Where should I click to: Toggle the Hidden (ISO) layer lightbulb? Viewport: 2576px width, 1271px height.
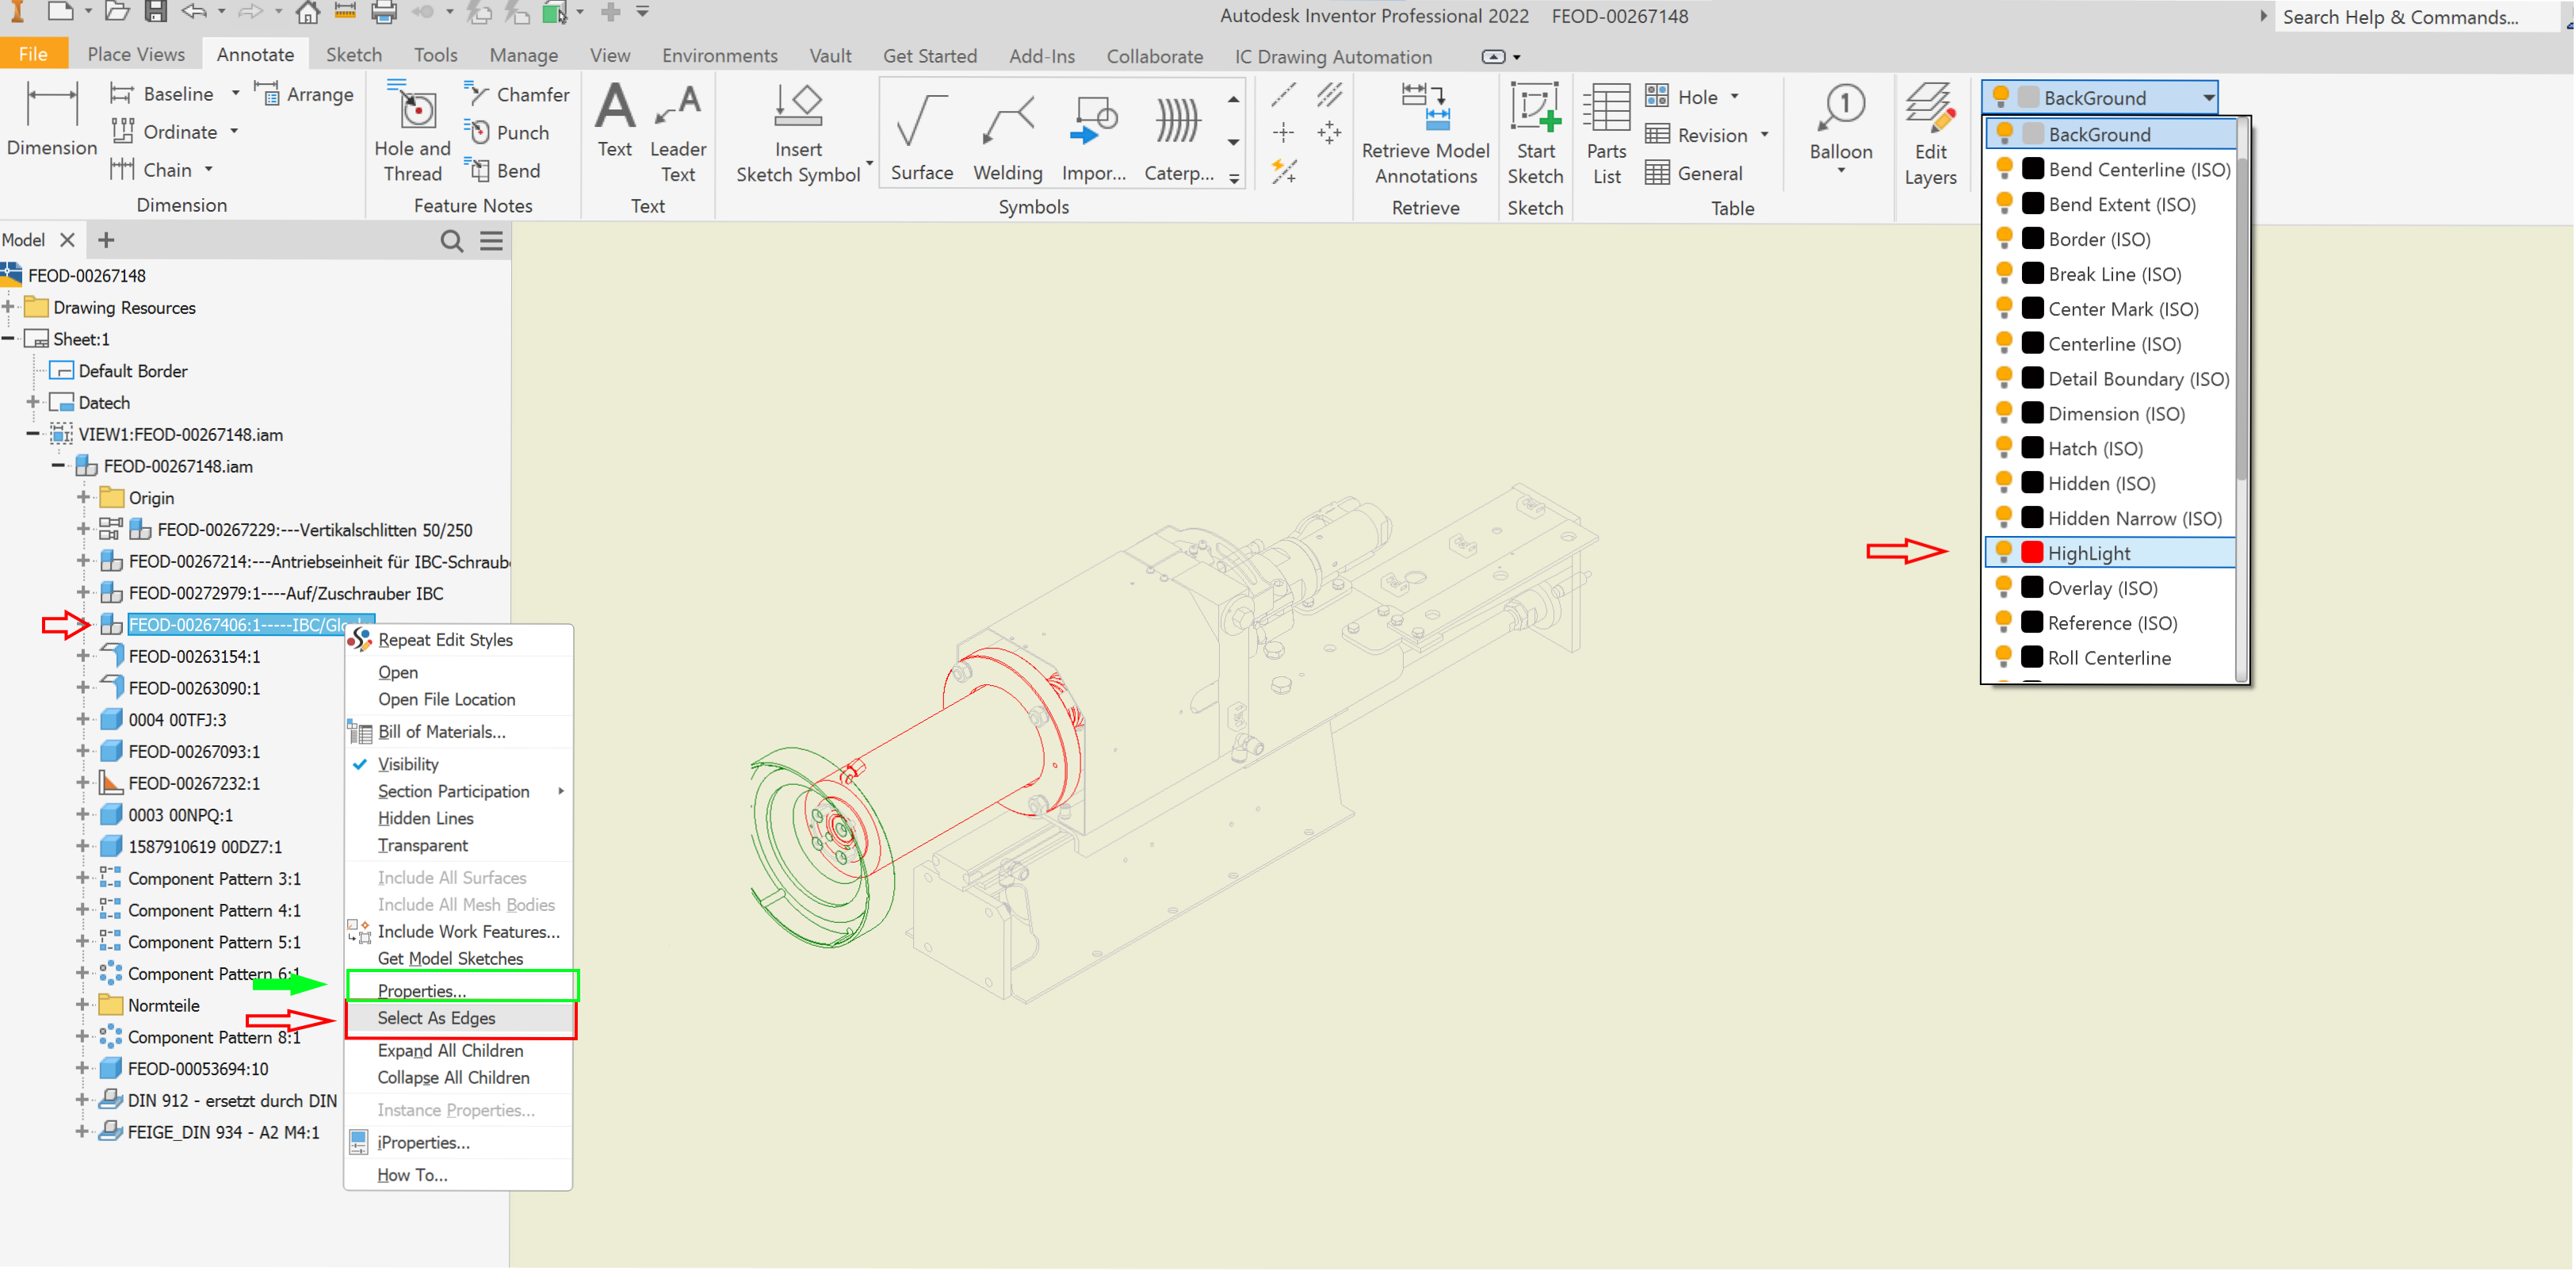pyautogui.click(x=2003, y=483)
